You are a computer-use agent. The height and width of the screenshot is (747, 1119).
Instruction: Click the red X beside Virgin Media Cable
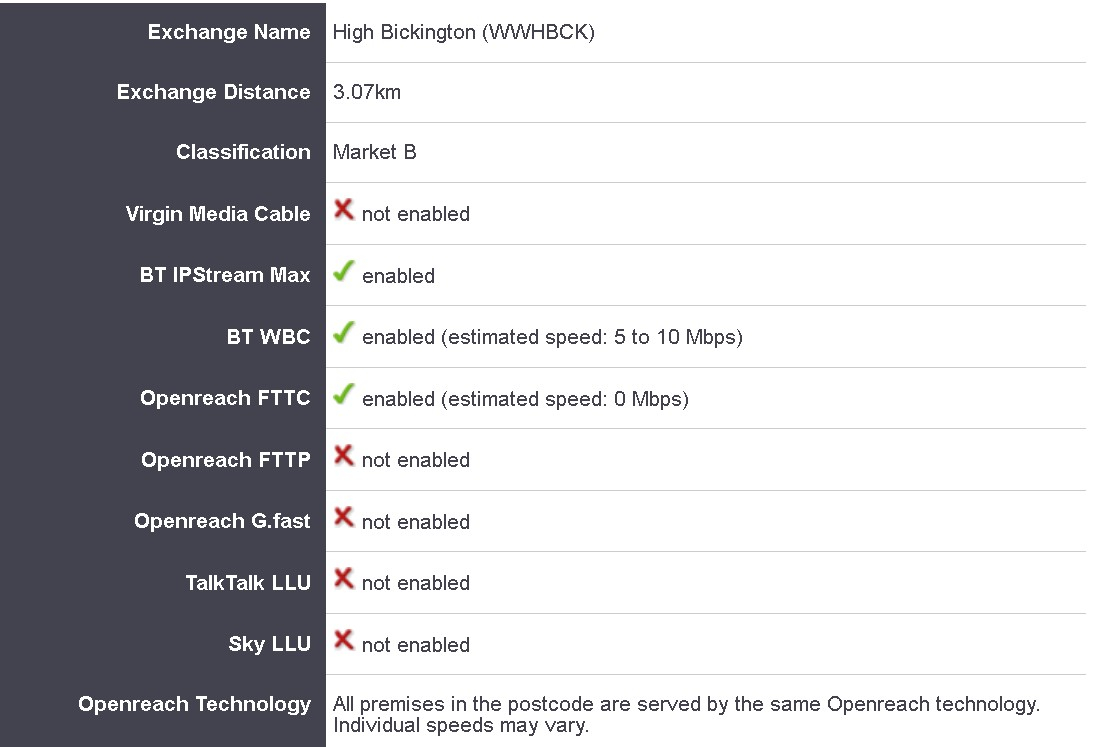coord(343,209)
